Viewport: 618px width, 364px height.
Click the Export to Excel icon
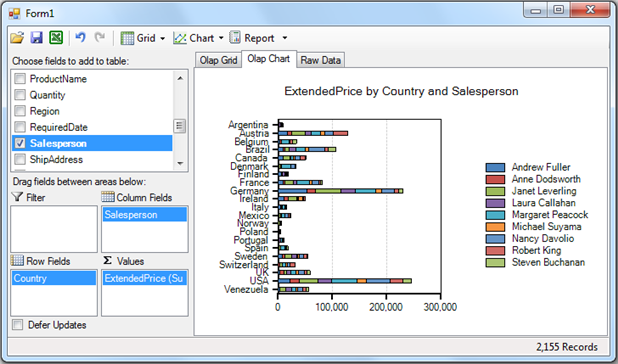click(56, 38)
